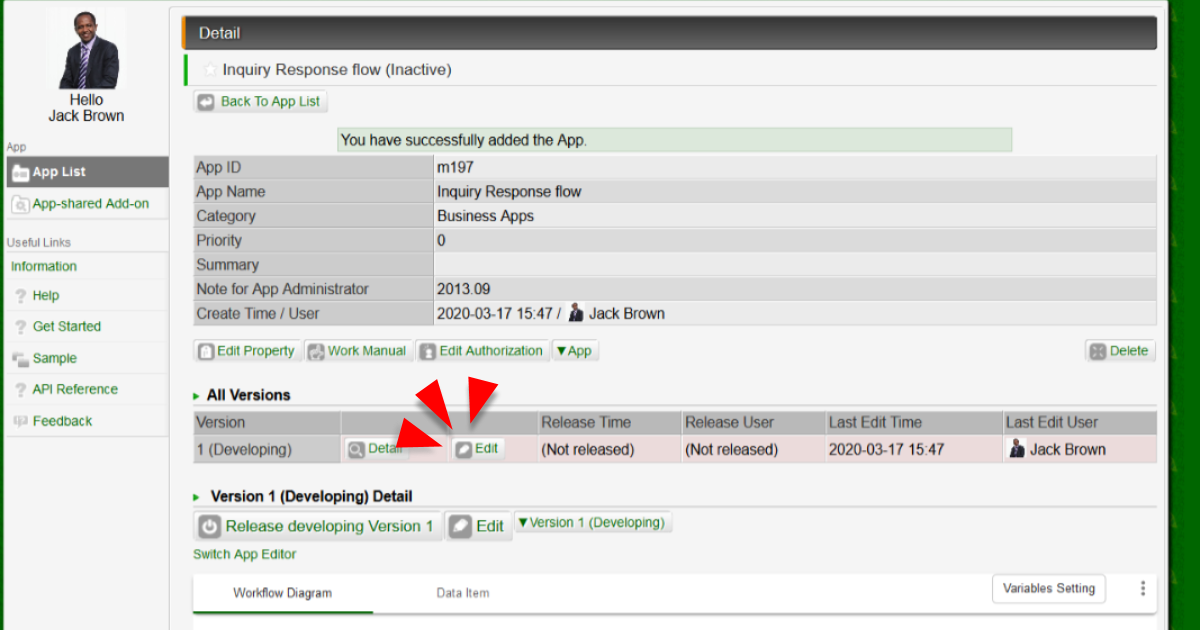Image resolution: width=1200 pixels, height=630 pixels.
Task: Switch to the Data Item tab
Action: (x=463, y=593)
